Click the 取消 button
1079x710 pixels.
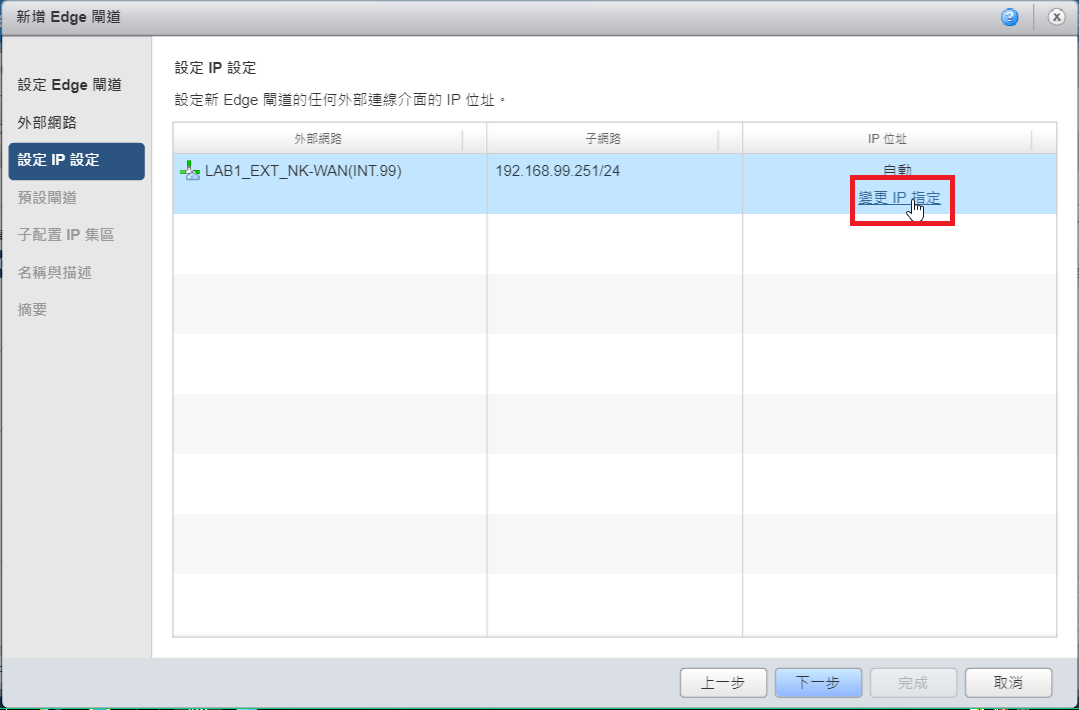(x=1008, y=682)
